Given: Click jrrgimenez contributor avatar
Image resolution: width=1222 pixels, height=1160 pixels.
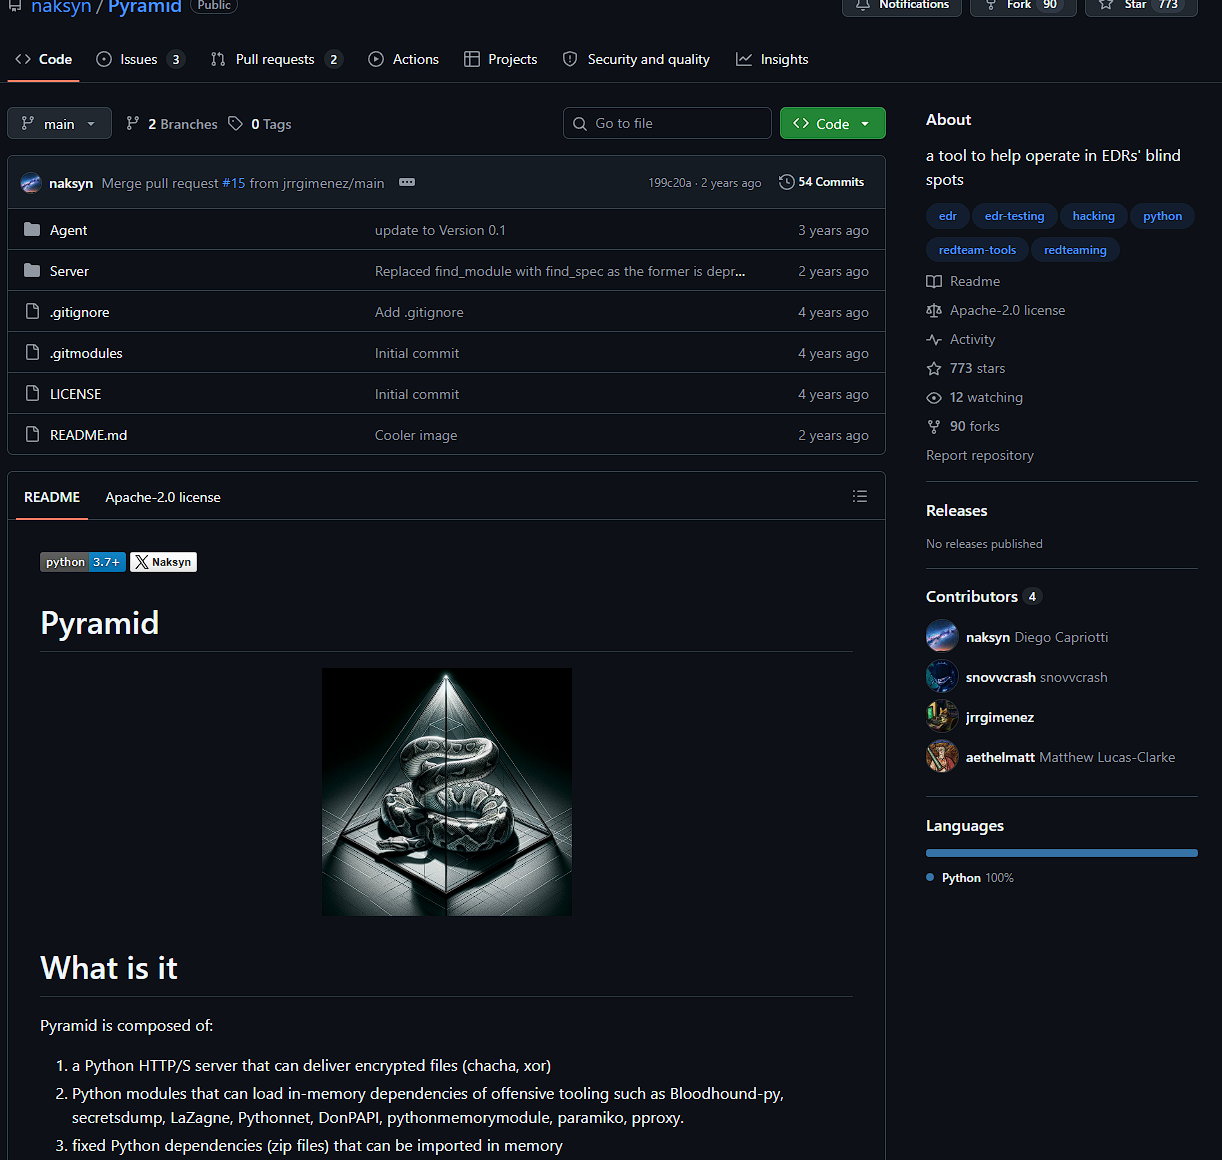Looking at the screenshot, I should tap(942, 716).
